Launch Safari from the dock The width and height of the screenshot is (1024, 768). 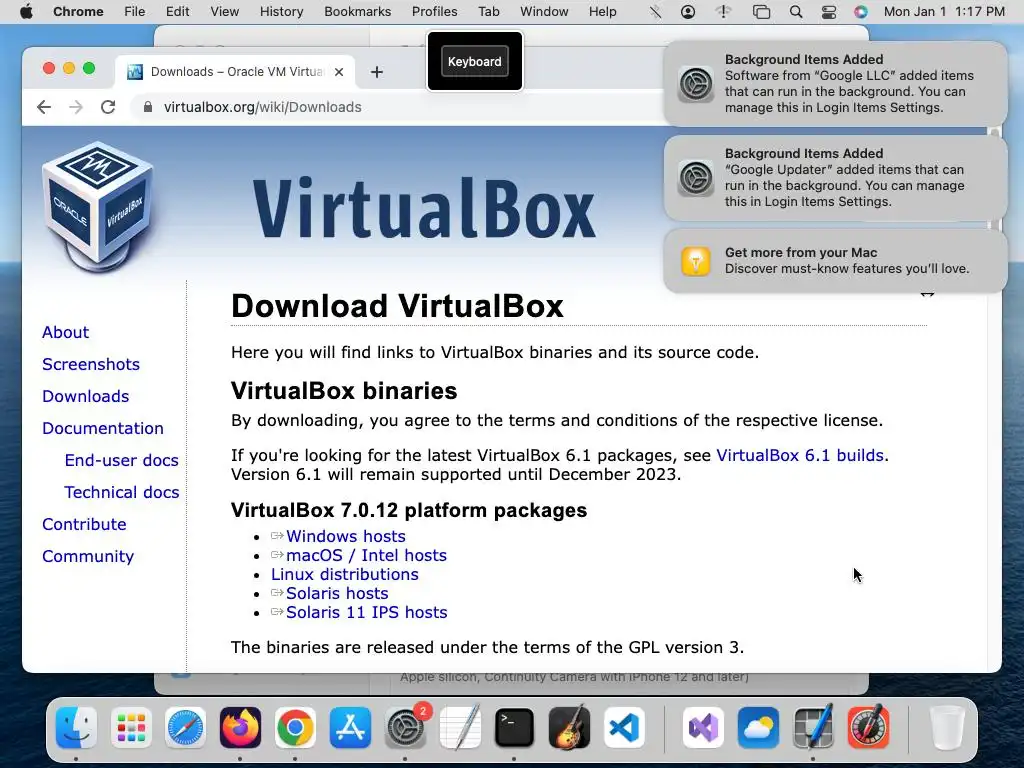click(x=185, y=728)
